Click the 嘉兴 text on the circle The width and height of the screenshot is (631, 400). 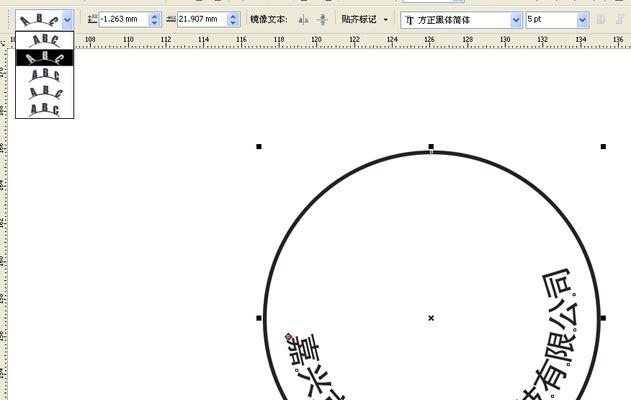pyautogui.click(x=311, y=366)
